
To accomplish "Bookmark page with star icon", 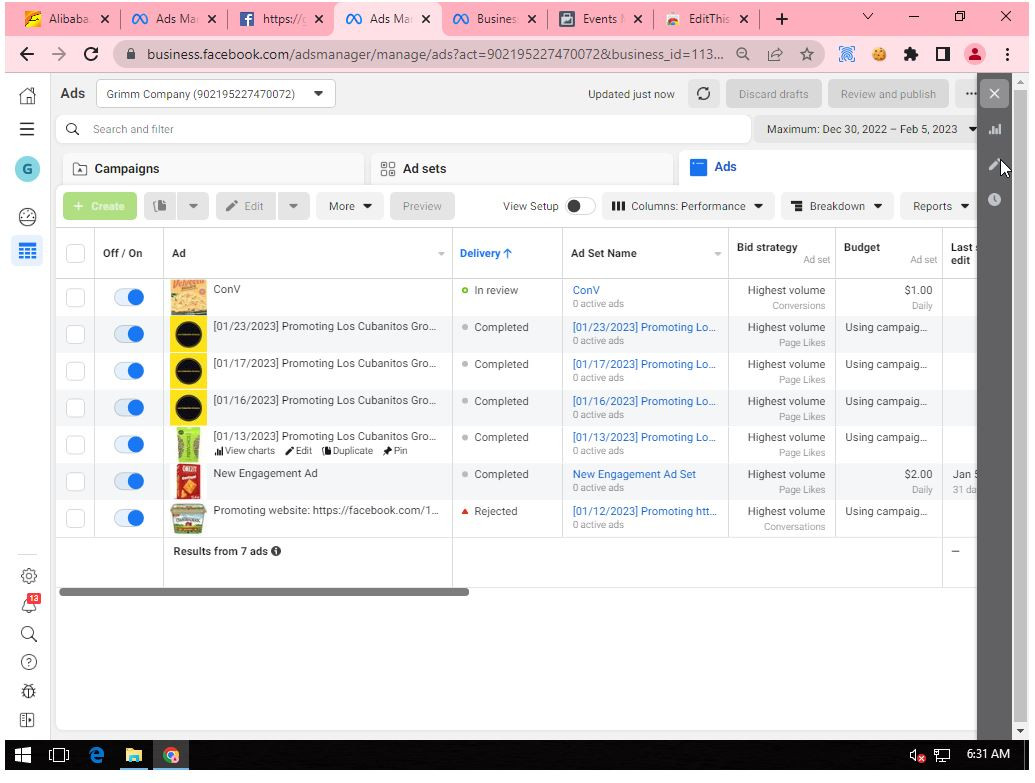I will pyautogui.click(x=807, y=54).
